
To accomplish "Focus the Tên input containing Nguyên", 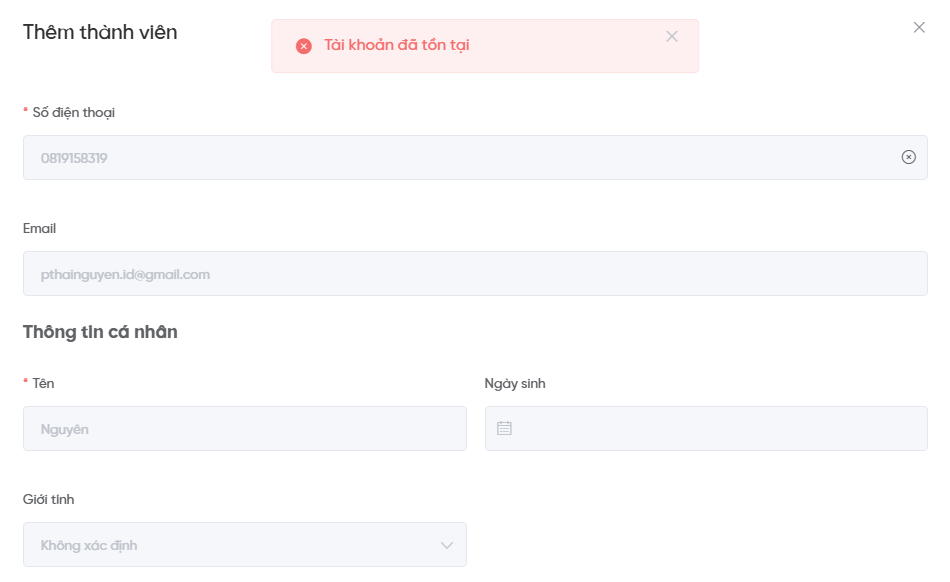I will (x=244, y=428).
